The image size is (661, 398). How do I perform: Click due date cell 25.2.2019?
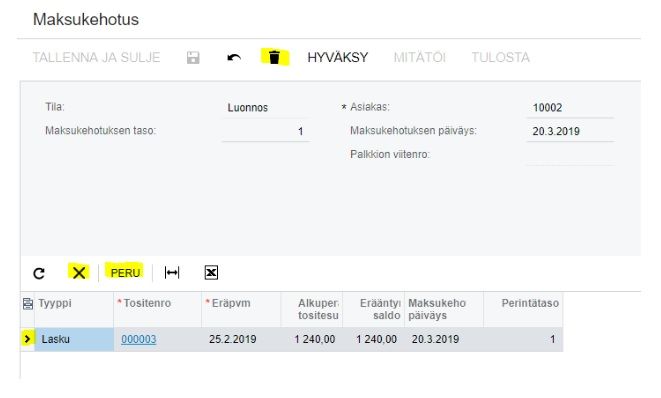point(241,339)
